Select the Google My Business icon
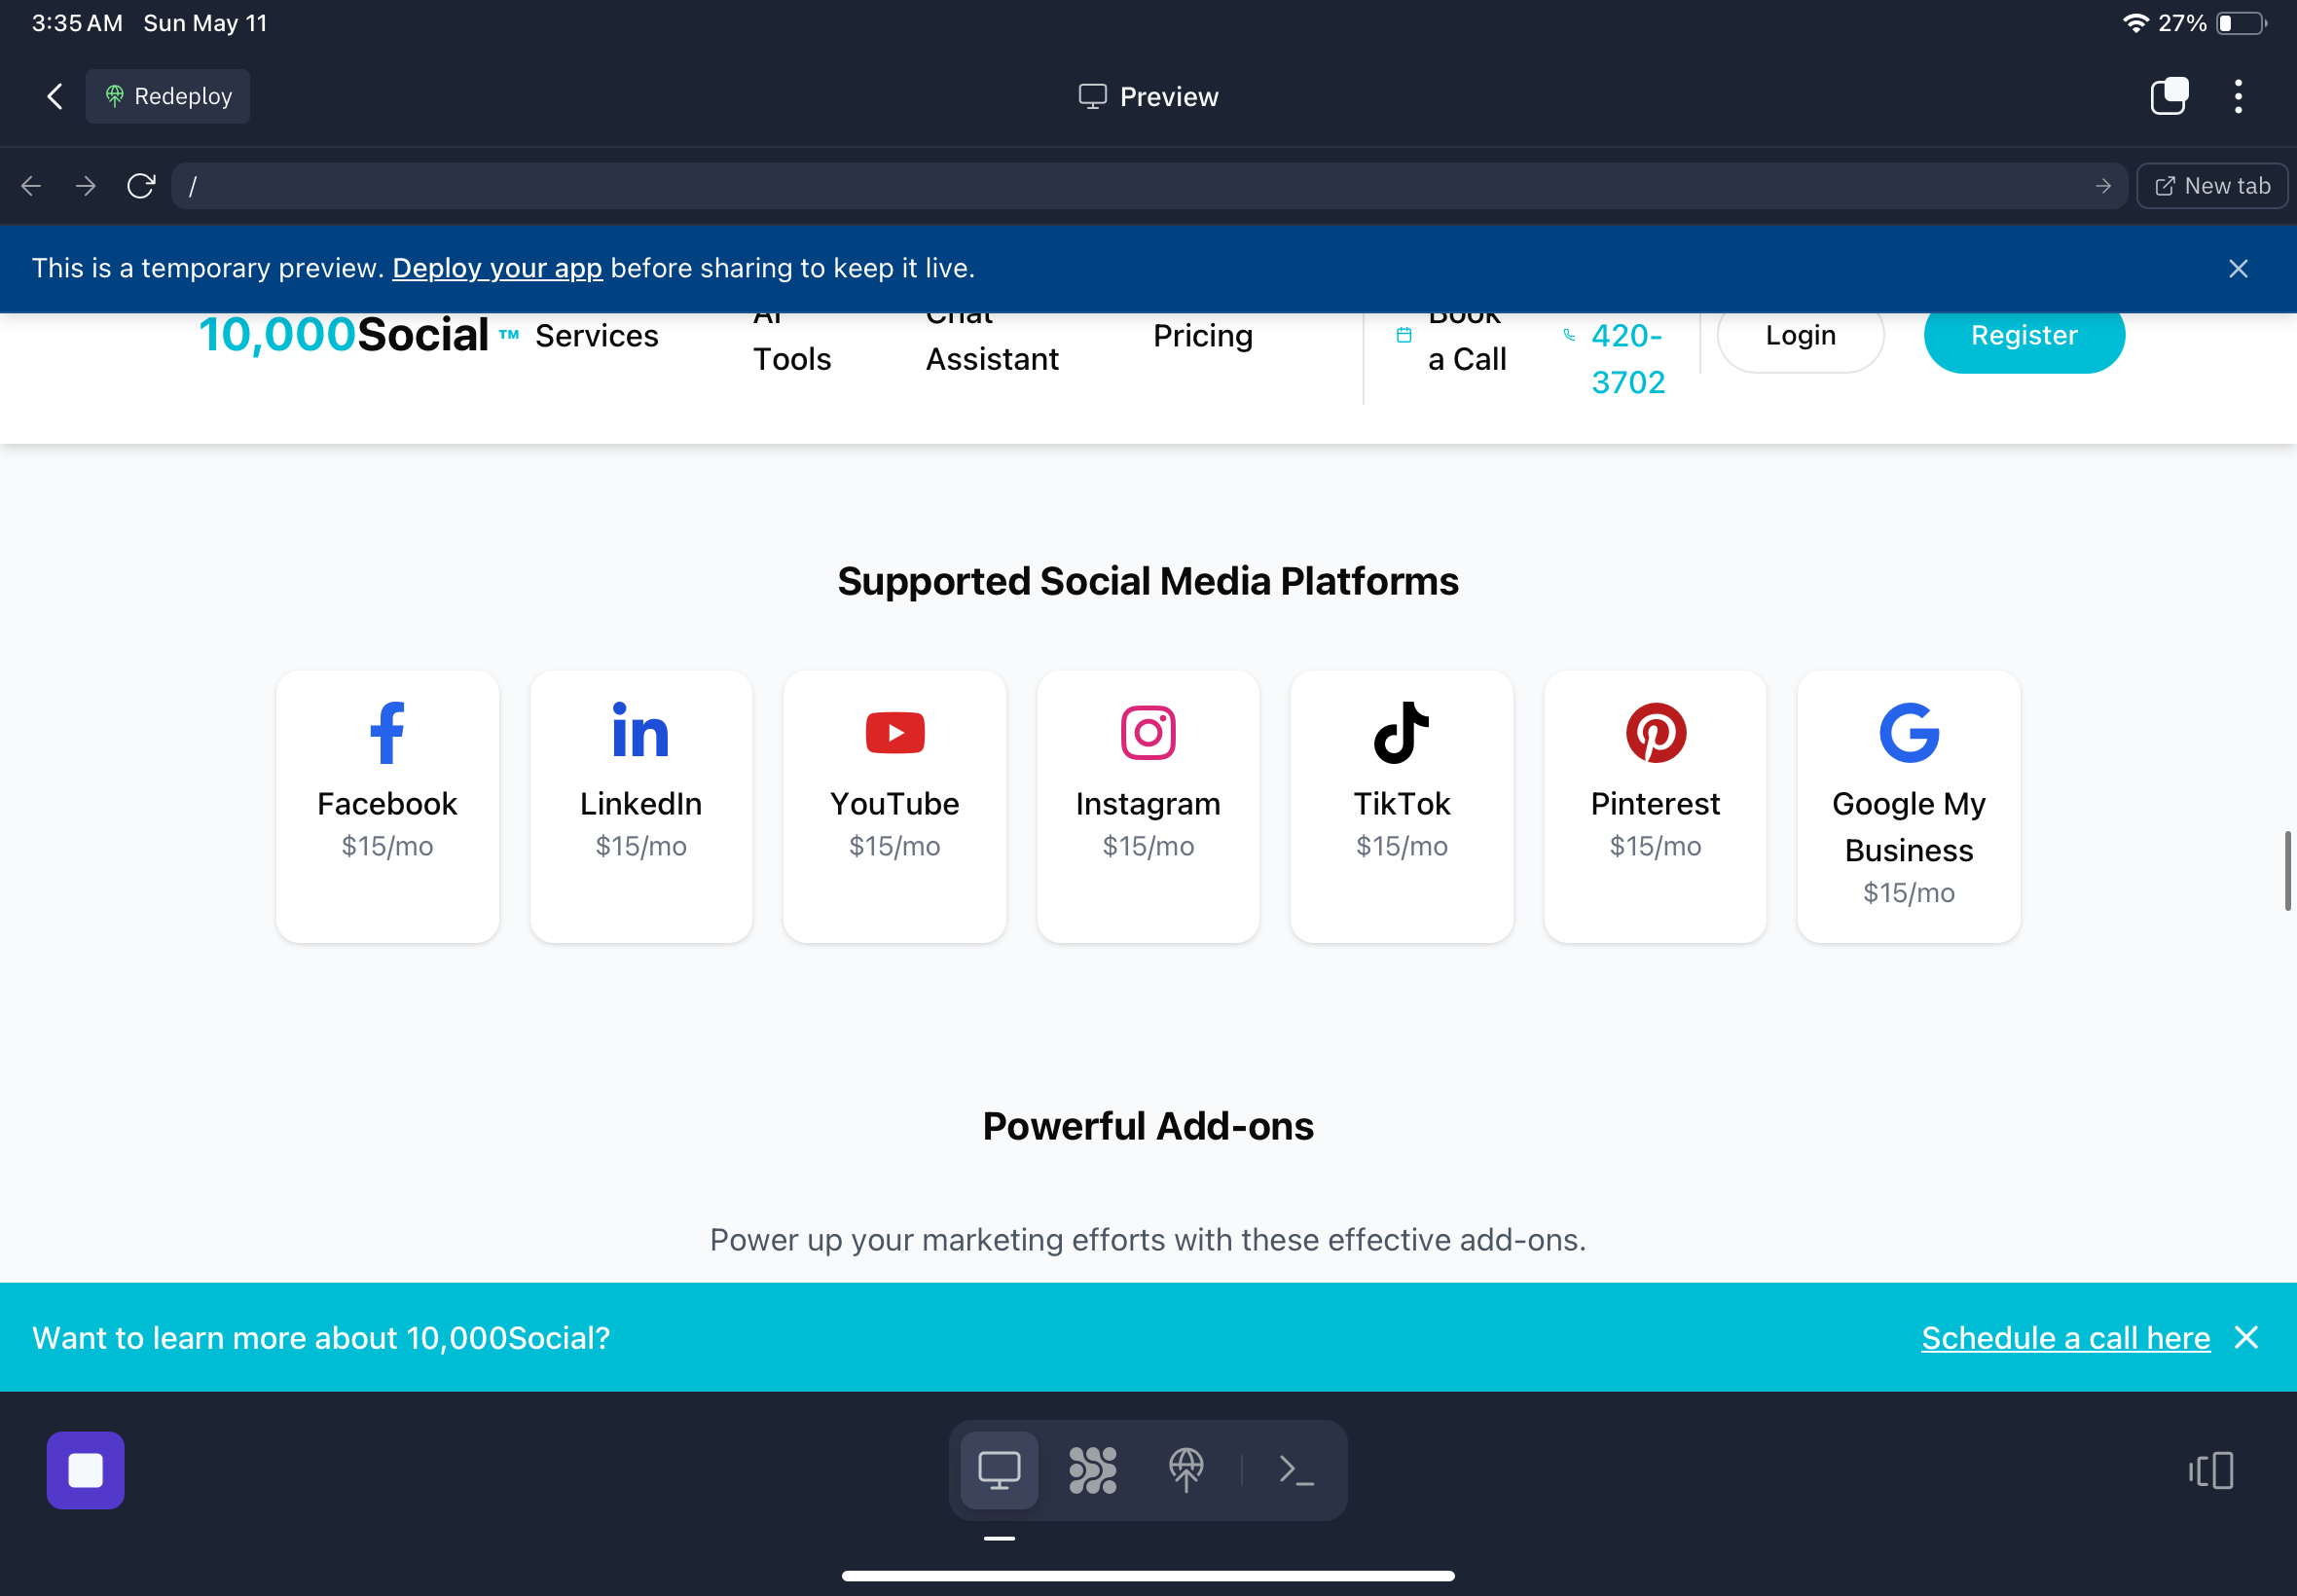Viewport: 2297px width, 1596px height. pyautogui.click(x=1908, y=733)
